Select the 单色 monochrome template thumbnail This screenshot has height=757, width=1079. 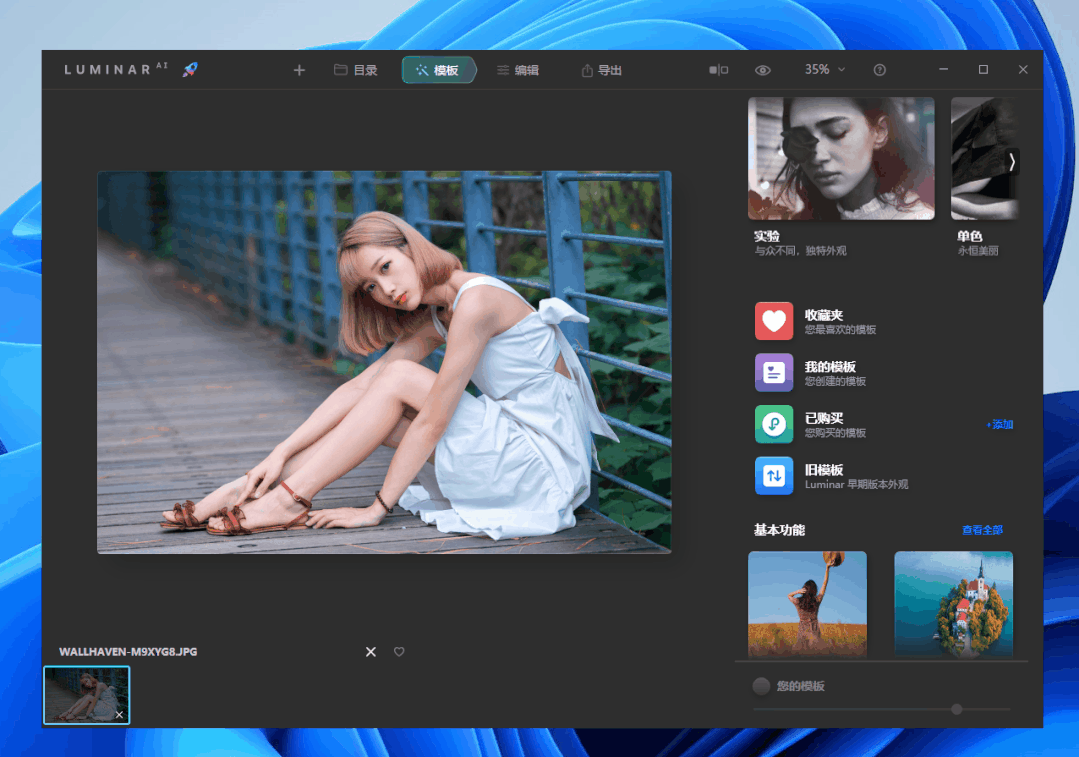pyautogui.click(x=985, y=158)
